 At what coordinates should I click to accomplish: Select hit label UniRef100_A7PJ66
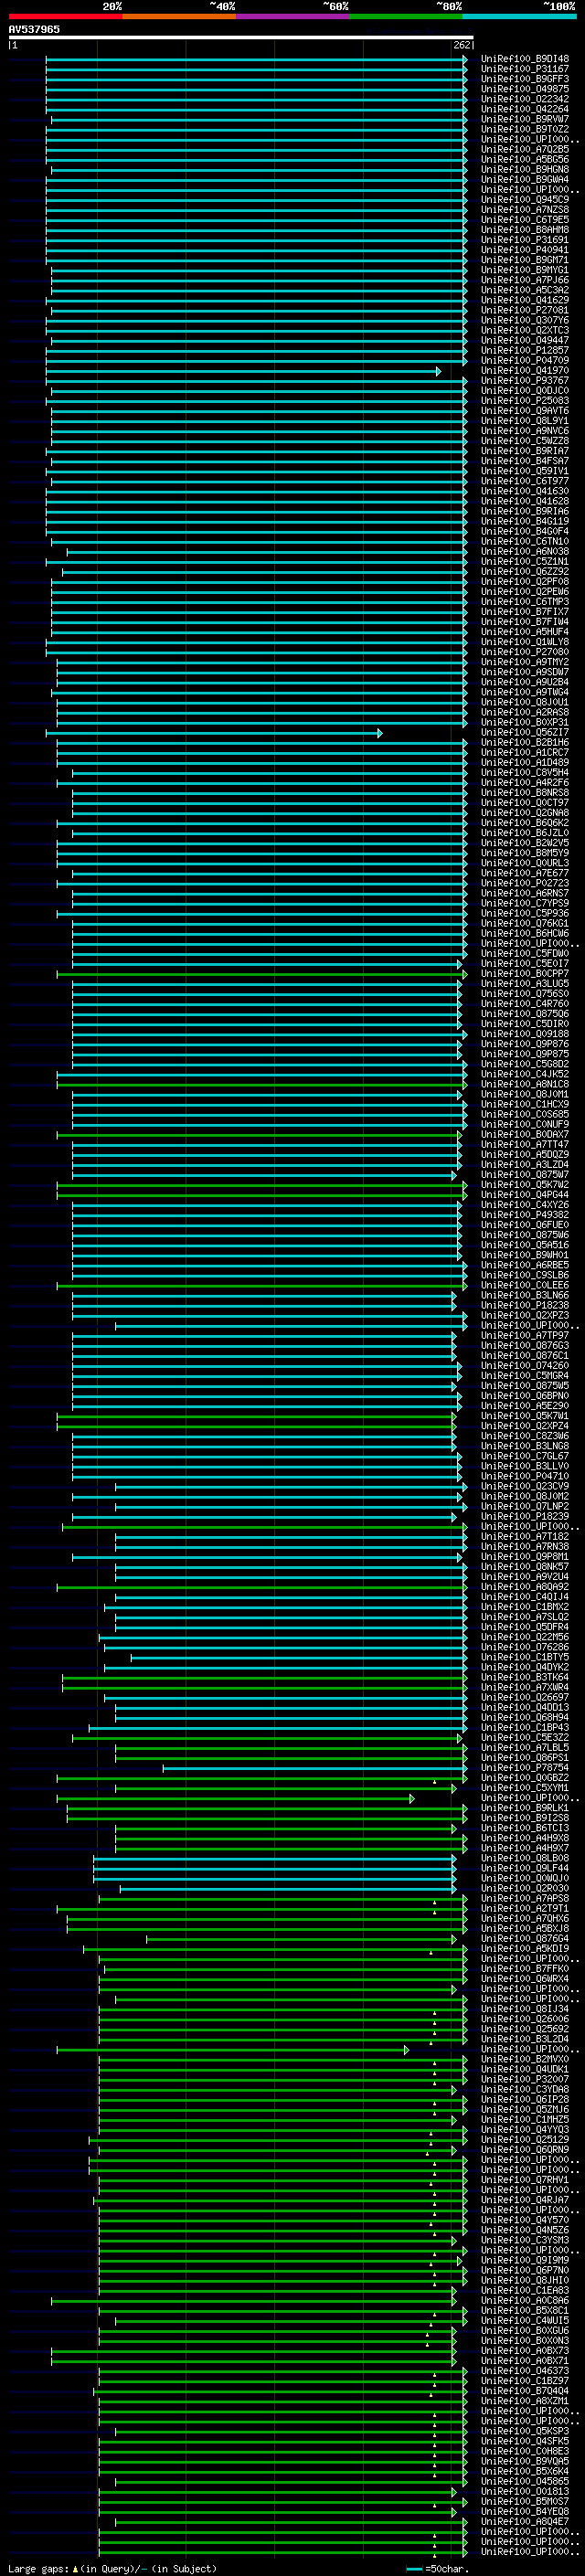point(525,280)
